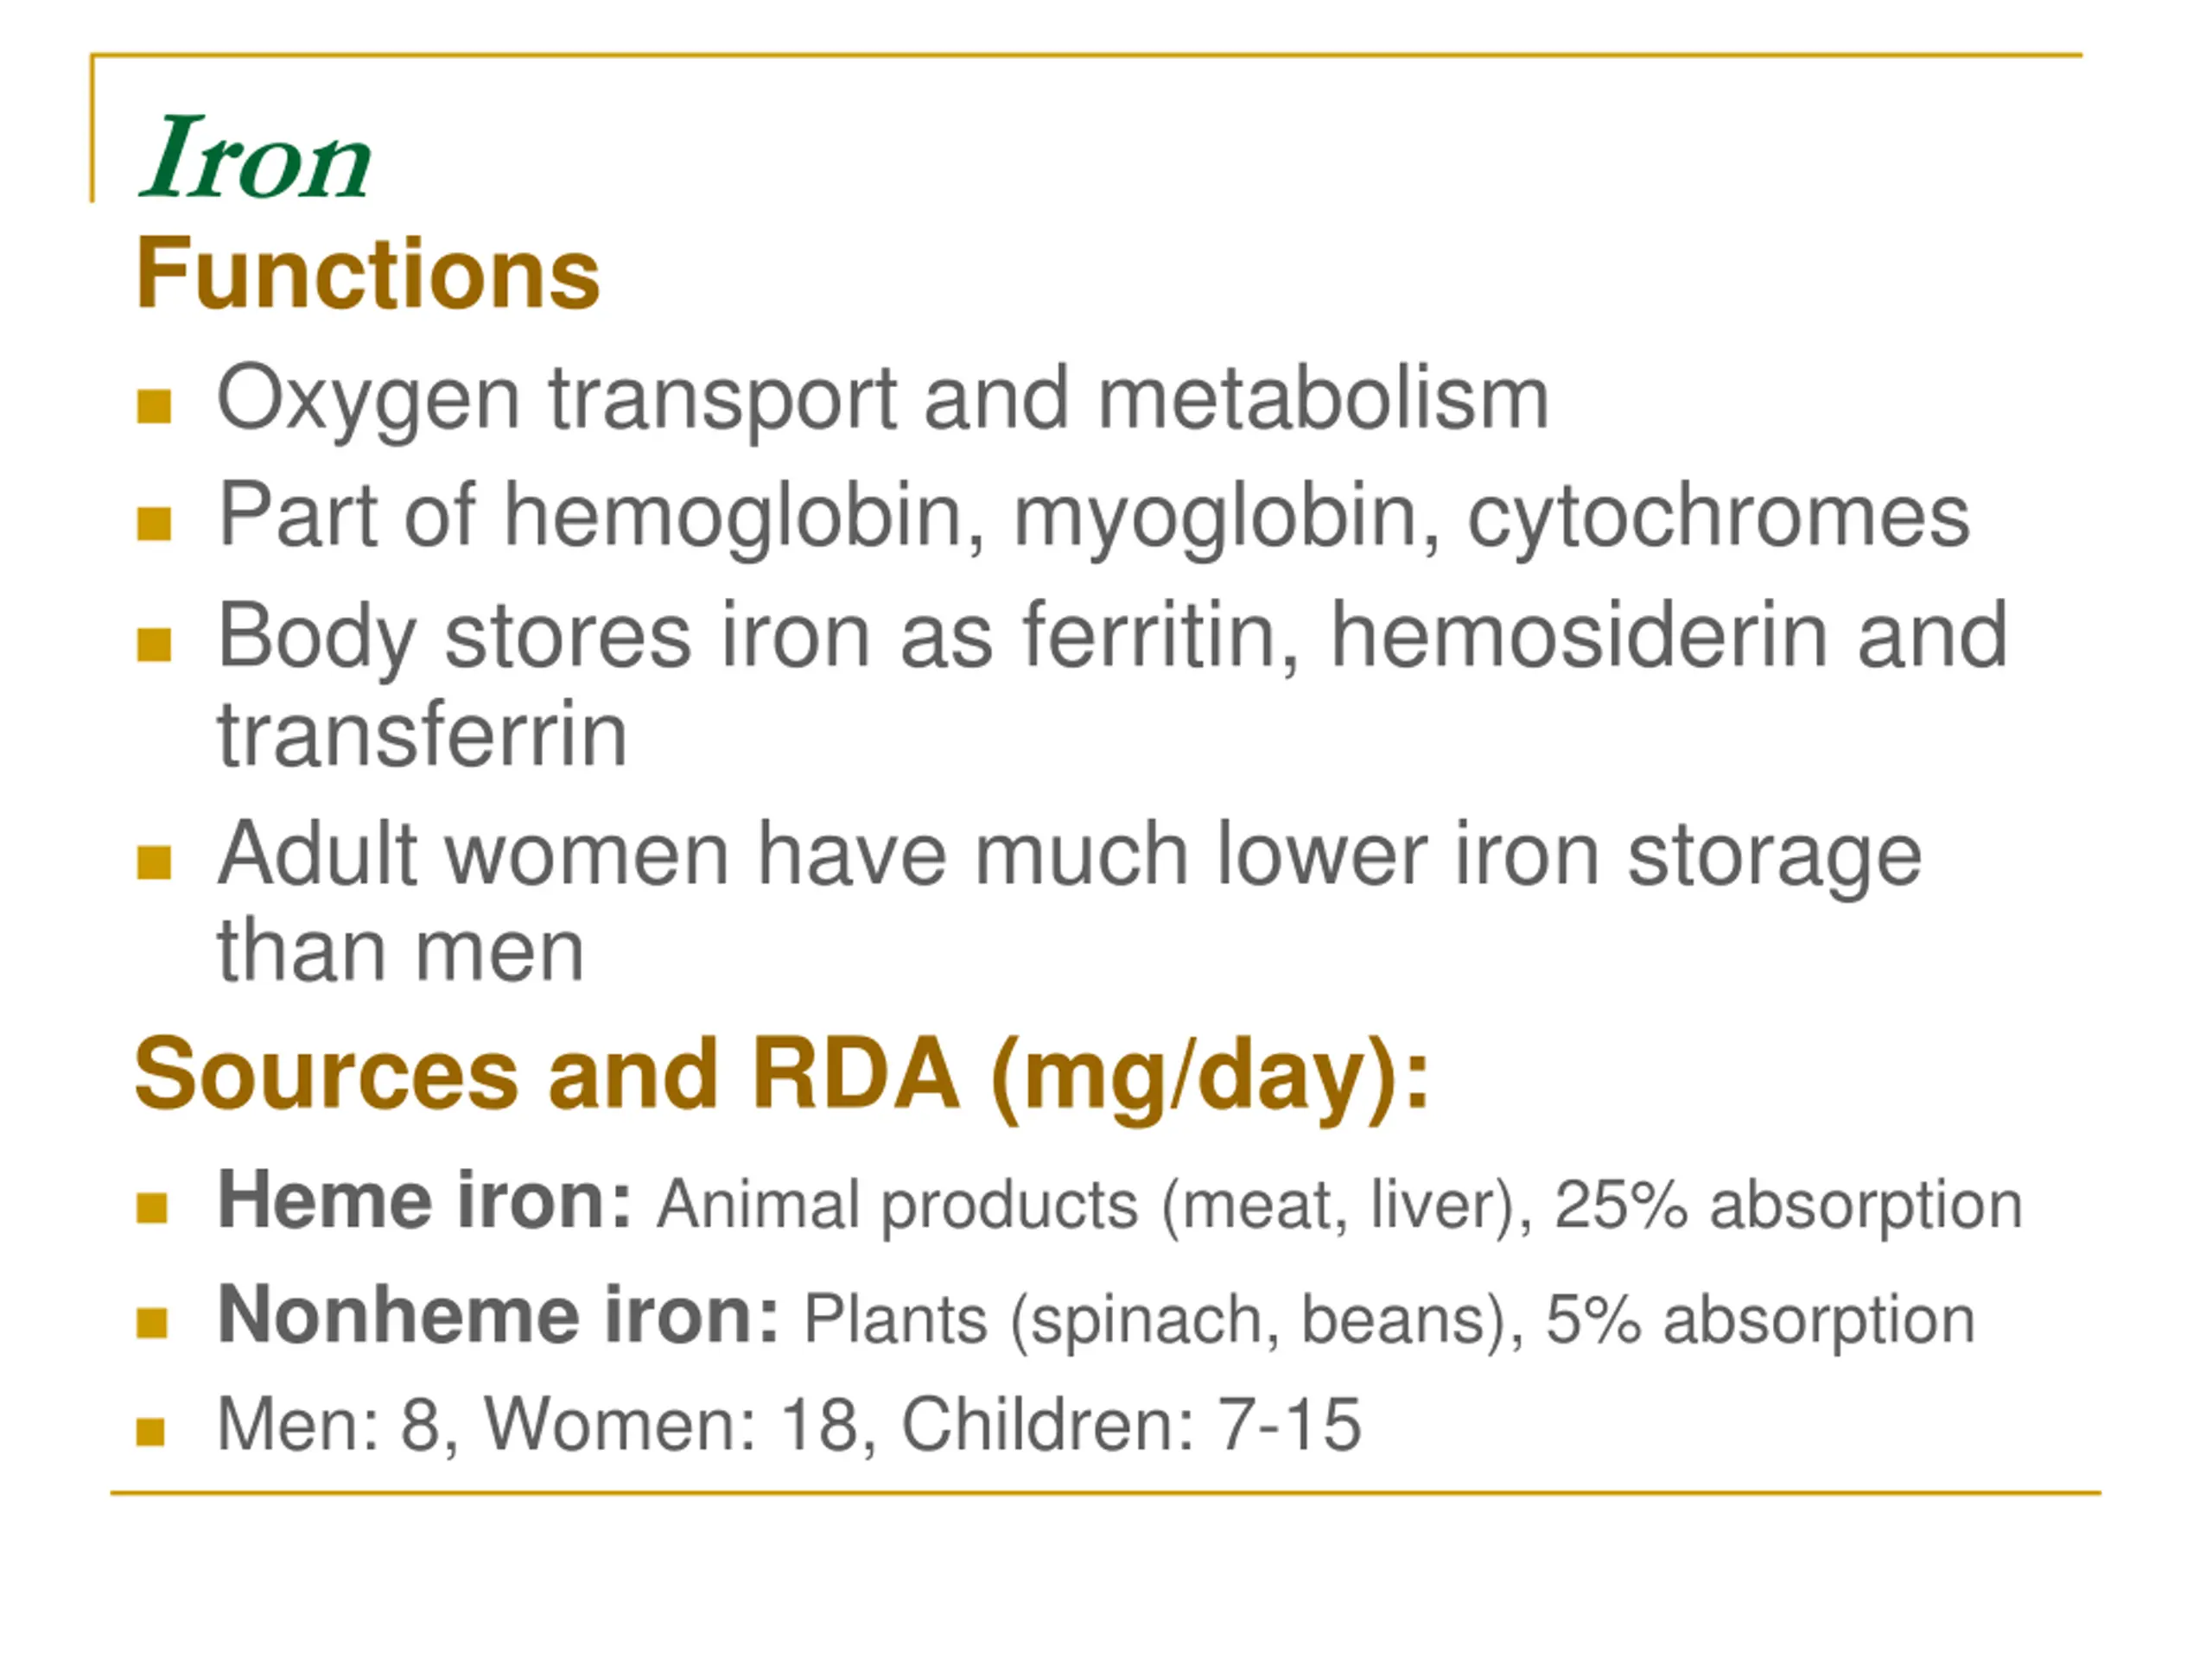Click the bullet beside "Nonheme iron:"
The width and height of the screenshot is (2212, 1659).
151,1322
